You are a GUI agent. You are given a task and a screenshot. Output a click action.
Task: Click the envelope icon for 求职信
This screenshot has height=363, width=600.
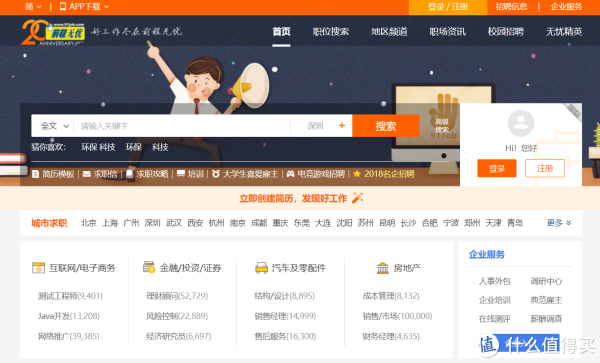tap(87, 174)
